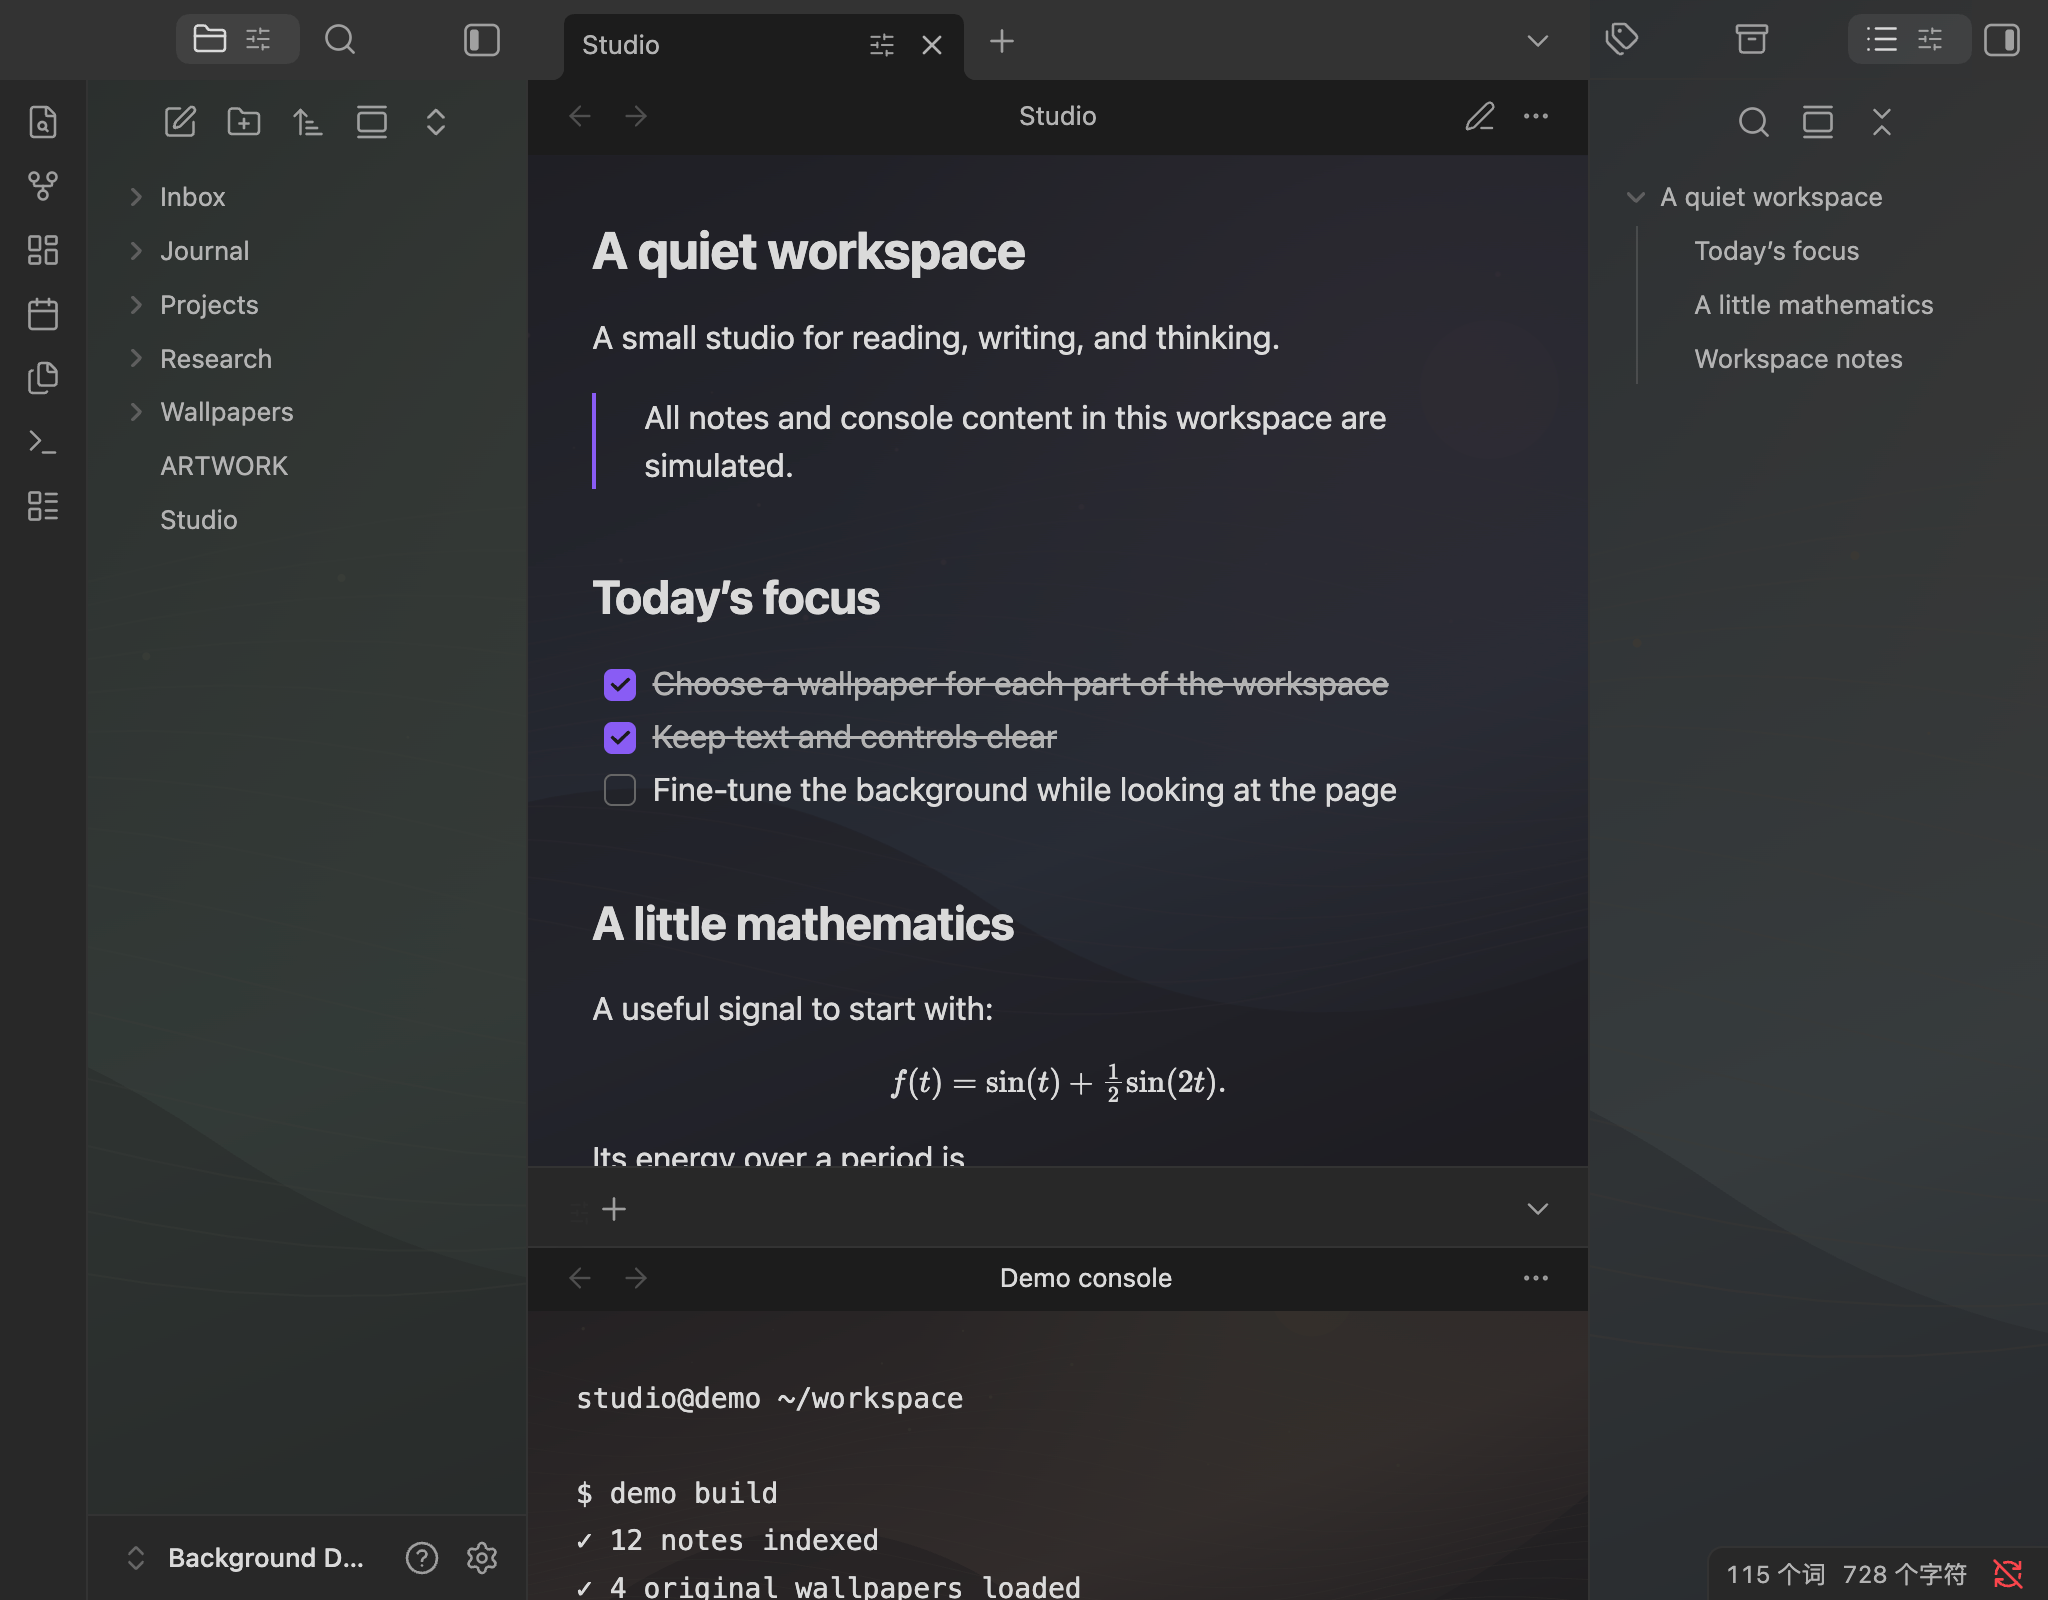2048x1600 pixels.
Task: Uncheck 'Choose a wallpaper for each part' task
Action: tap(620, 685)
